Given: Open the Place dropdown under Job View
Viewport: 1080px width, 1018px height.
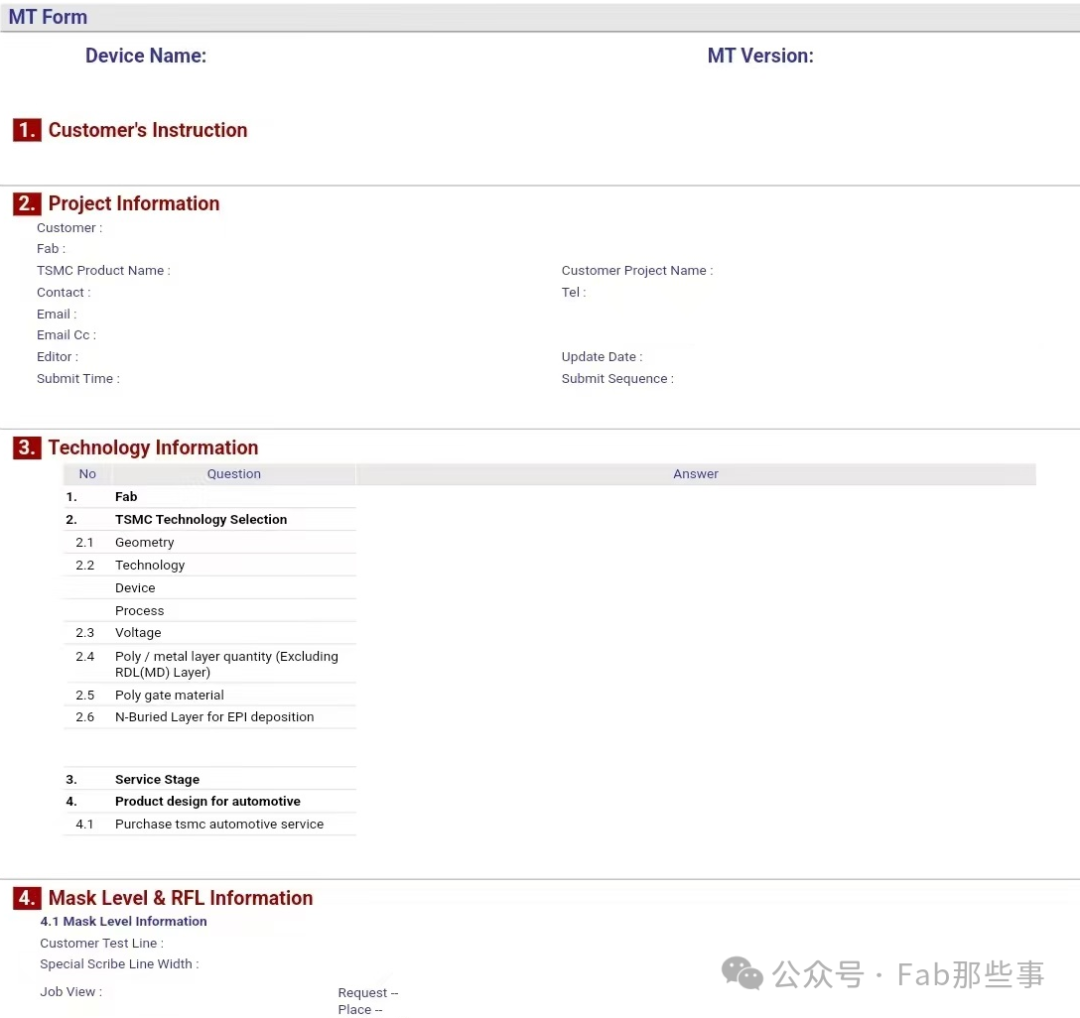Looking at the screenshot, I should (x=358, y=1009).
